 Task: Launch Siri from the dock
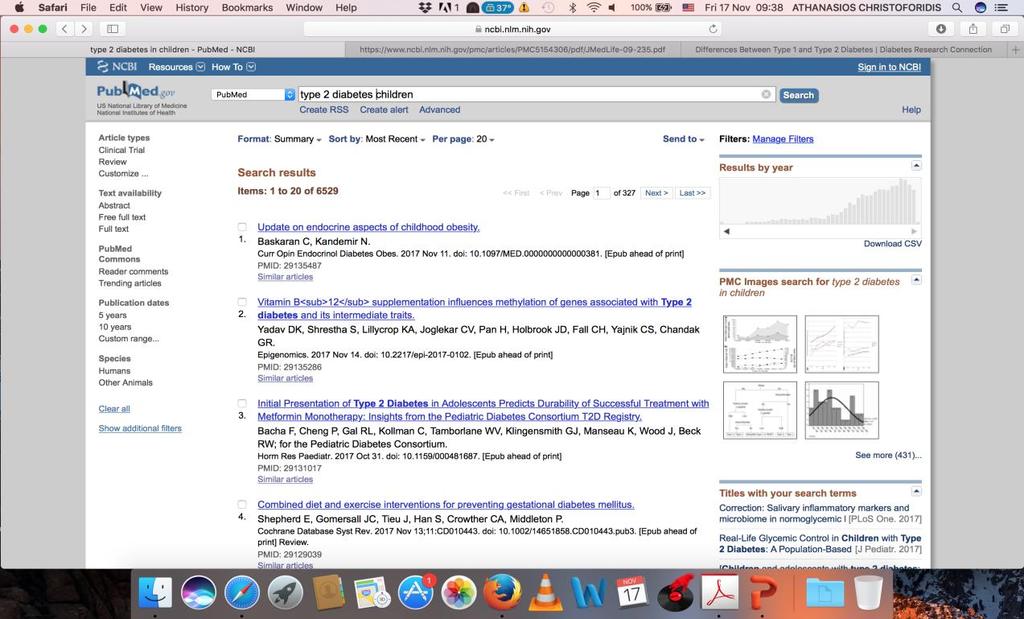199,593
